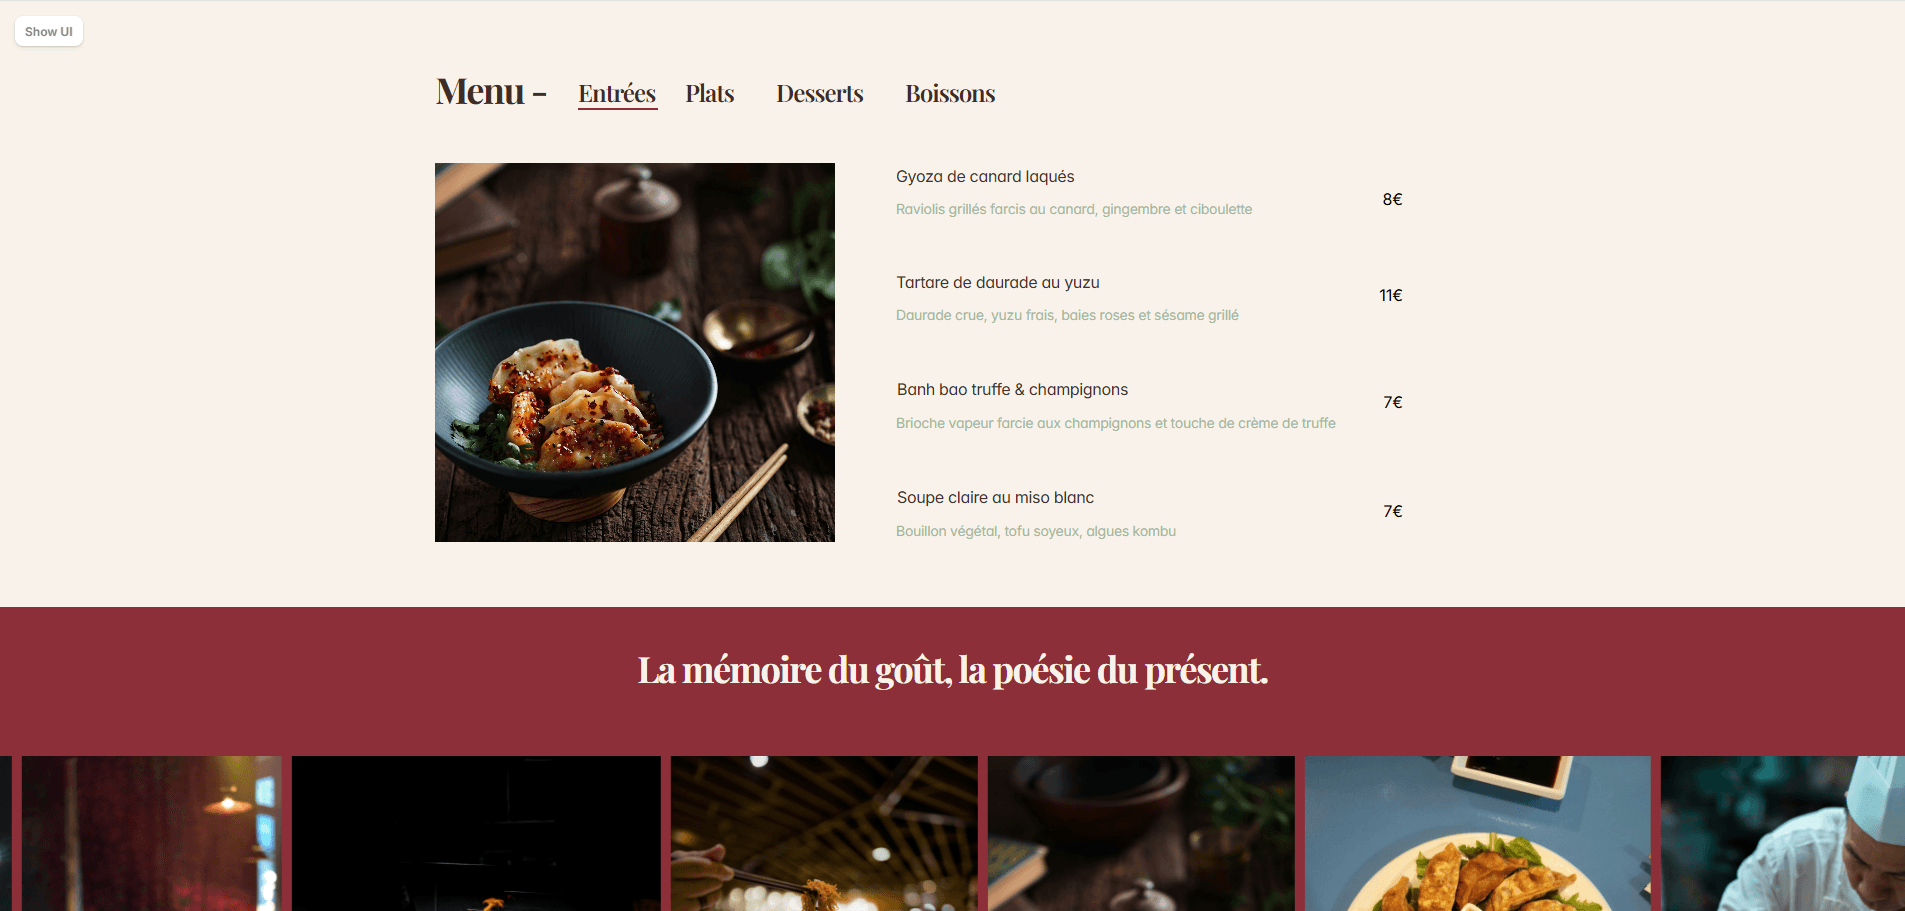Select Banh bao truffe & champignons item
This screenshot has width=1905, height=911.
[x=1012, y=390]
